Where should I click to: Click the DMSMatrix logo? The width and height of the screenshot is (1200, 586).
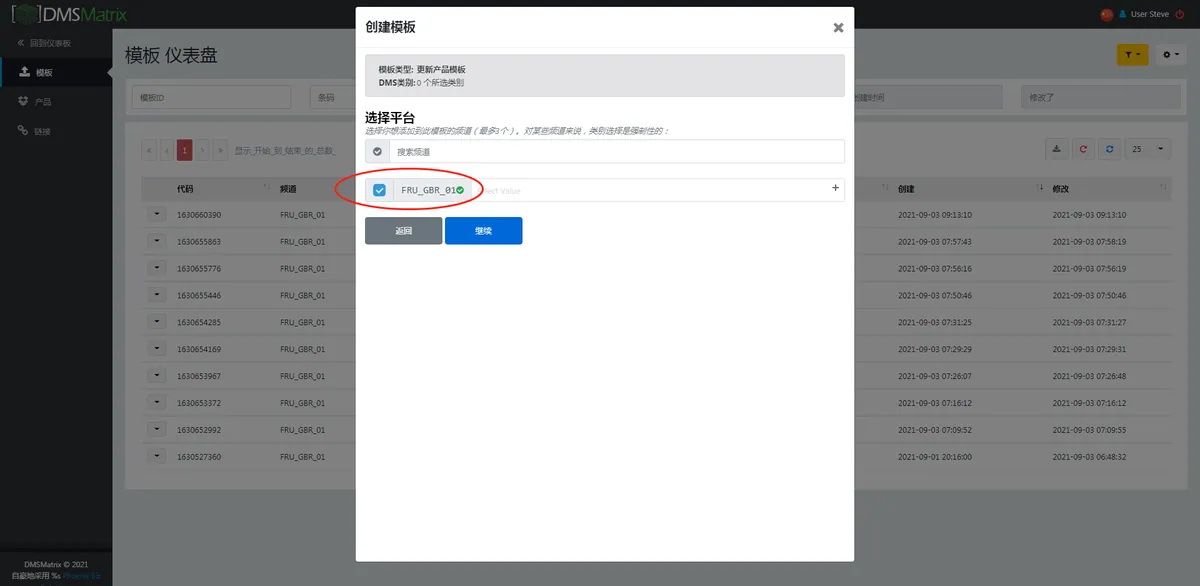point(70,15)
